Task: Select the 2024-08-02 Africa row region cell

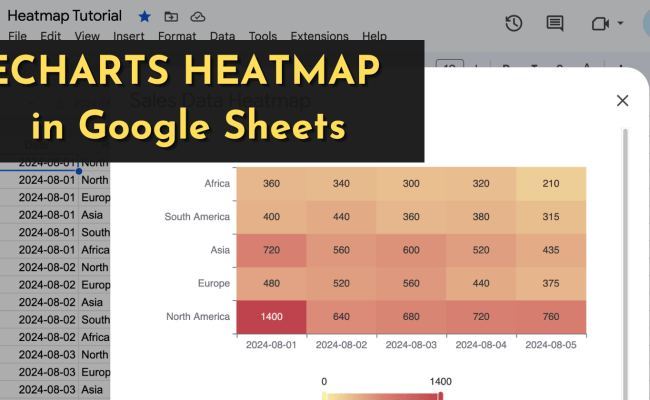Action: (95, 337)
